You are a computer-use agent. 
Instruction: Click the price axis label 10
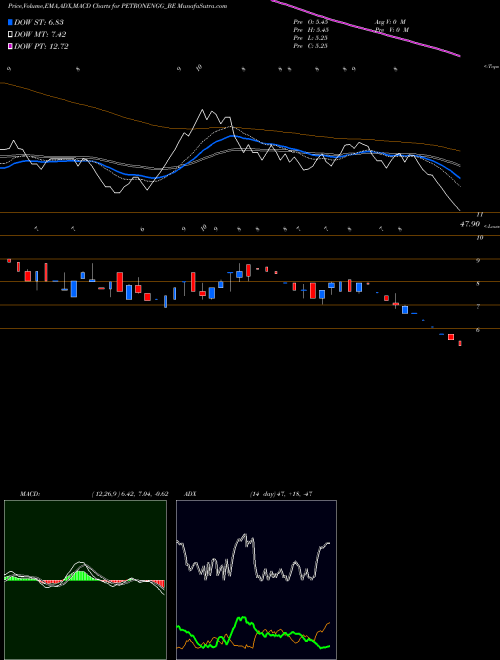[x=479, y=238]
